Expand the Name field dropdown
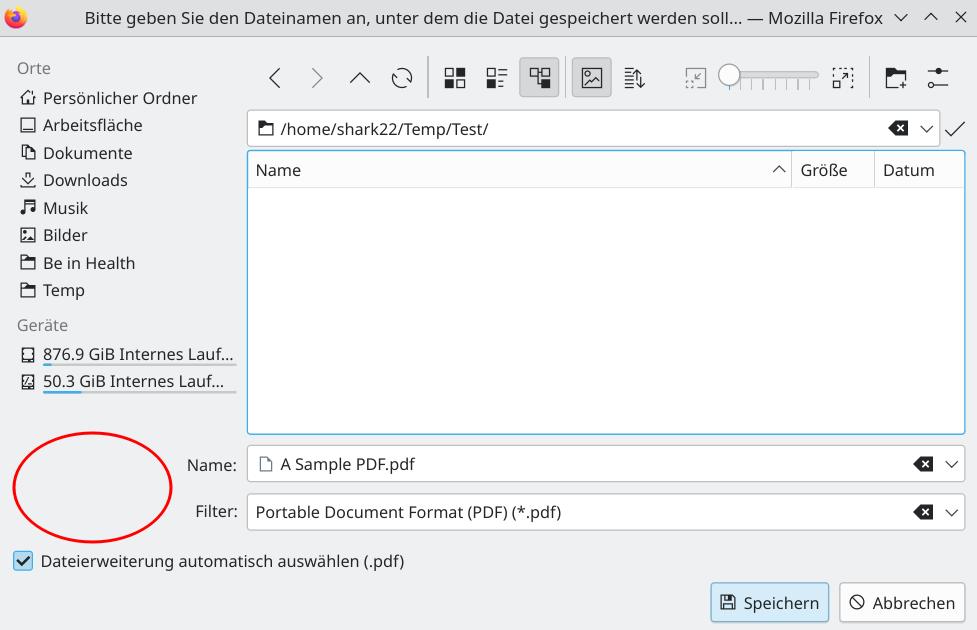Image resolution: width=977 pixels, height=630 pixels. pos(951,464)
